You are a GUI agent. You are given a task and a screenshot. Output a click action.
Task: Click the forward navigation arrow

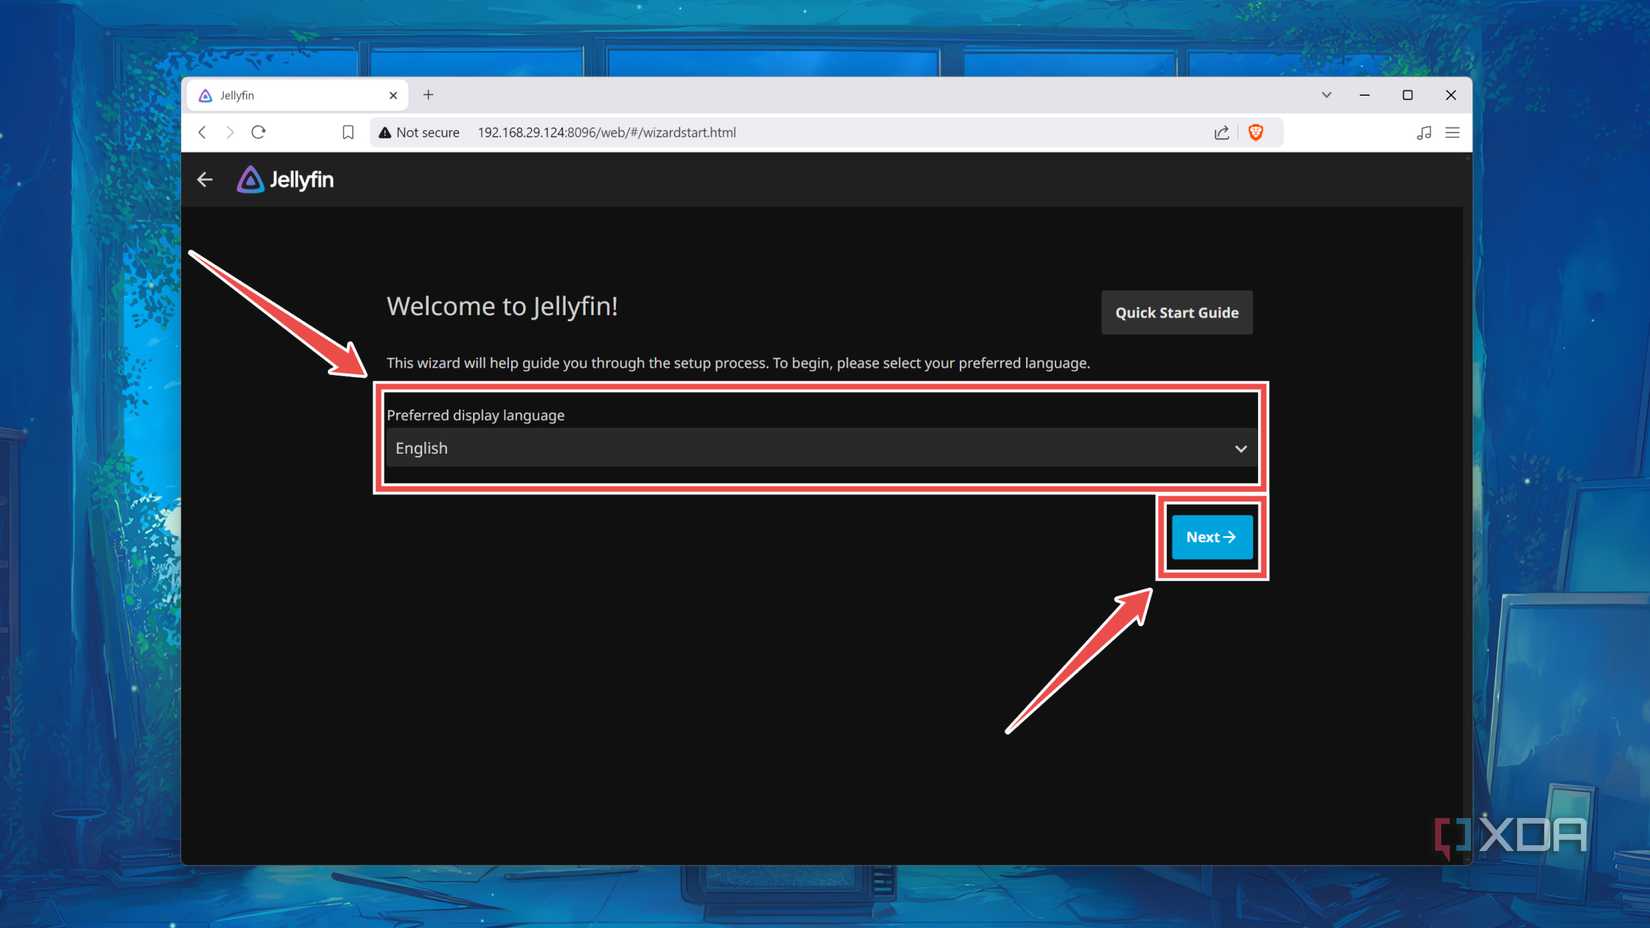point(230,131)
